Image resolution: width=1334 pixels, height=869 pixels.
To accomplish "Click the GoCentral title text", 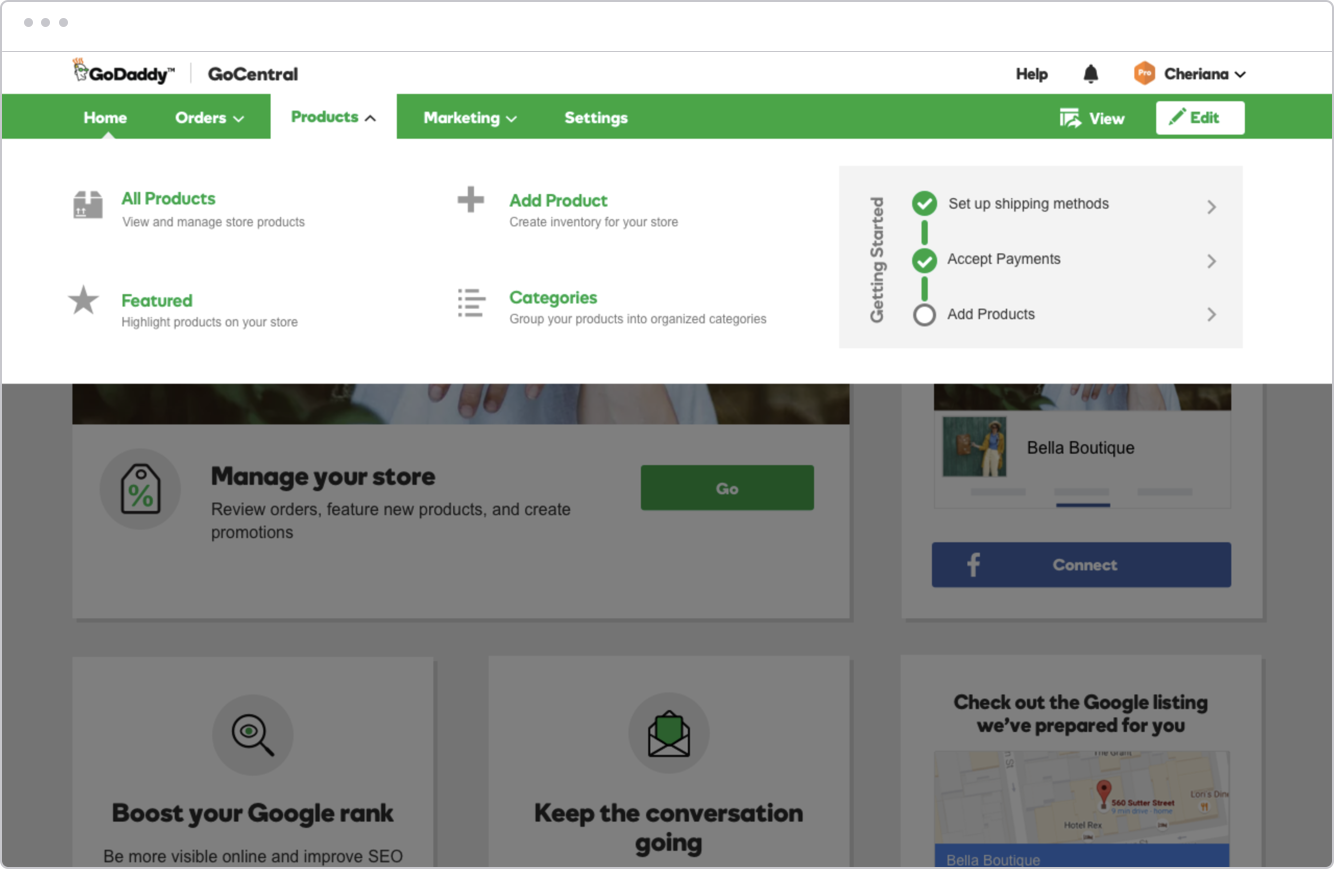I will click(253, 74).
